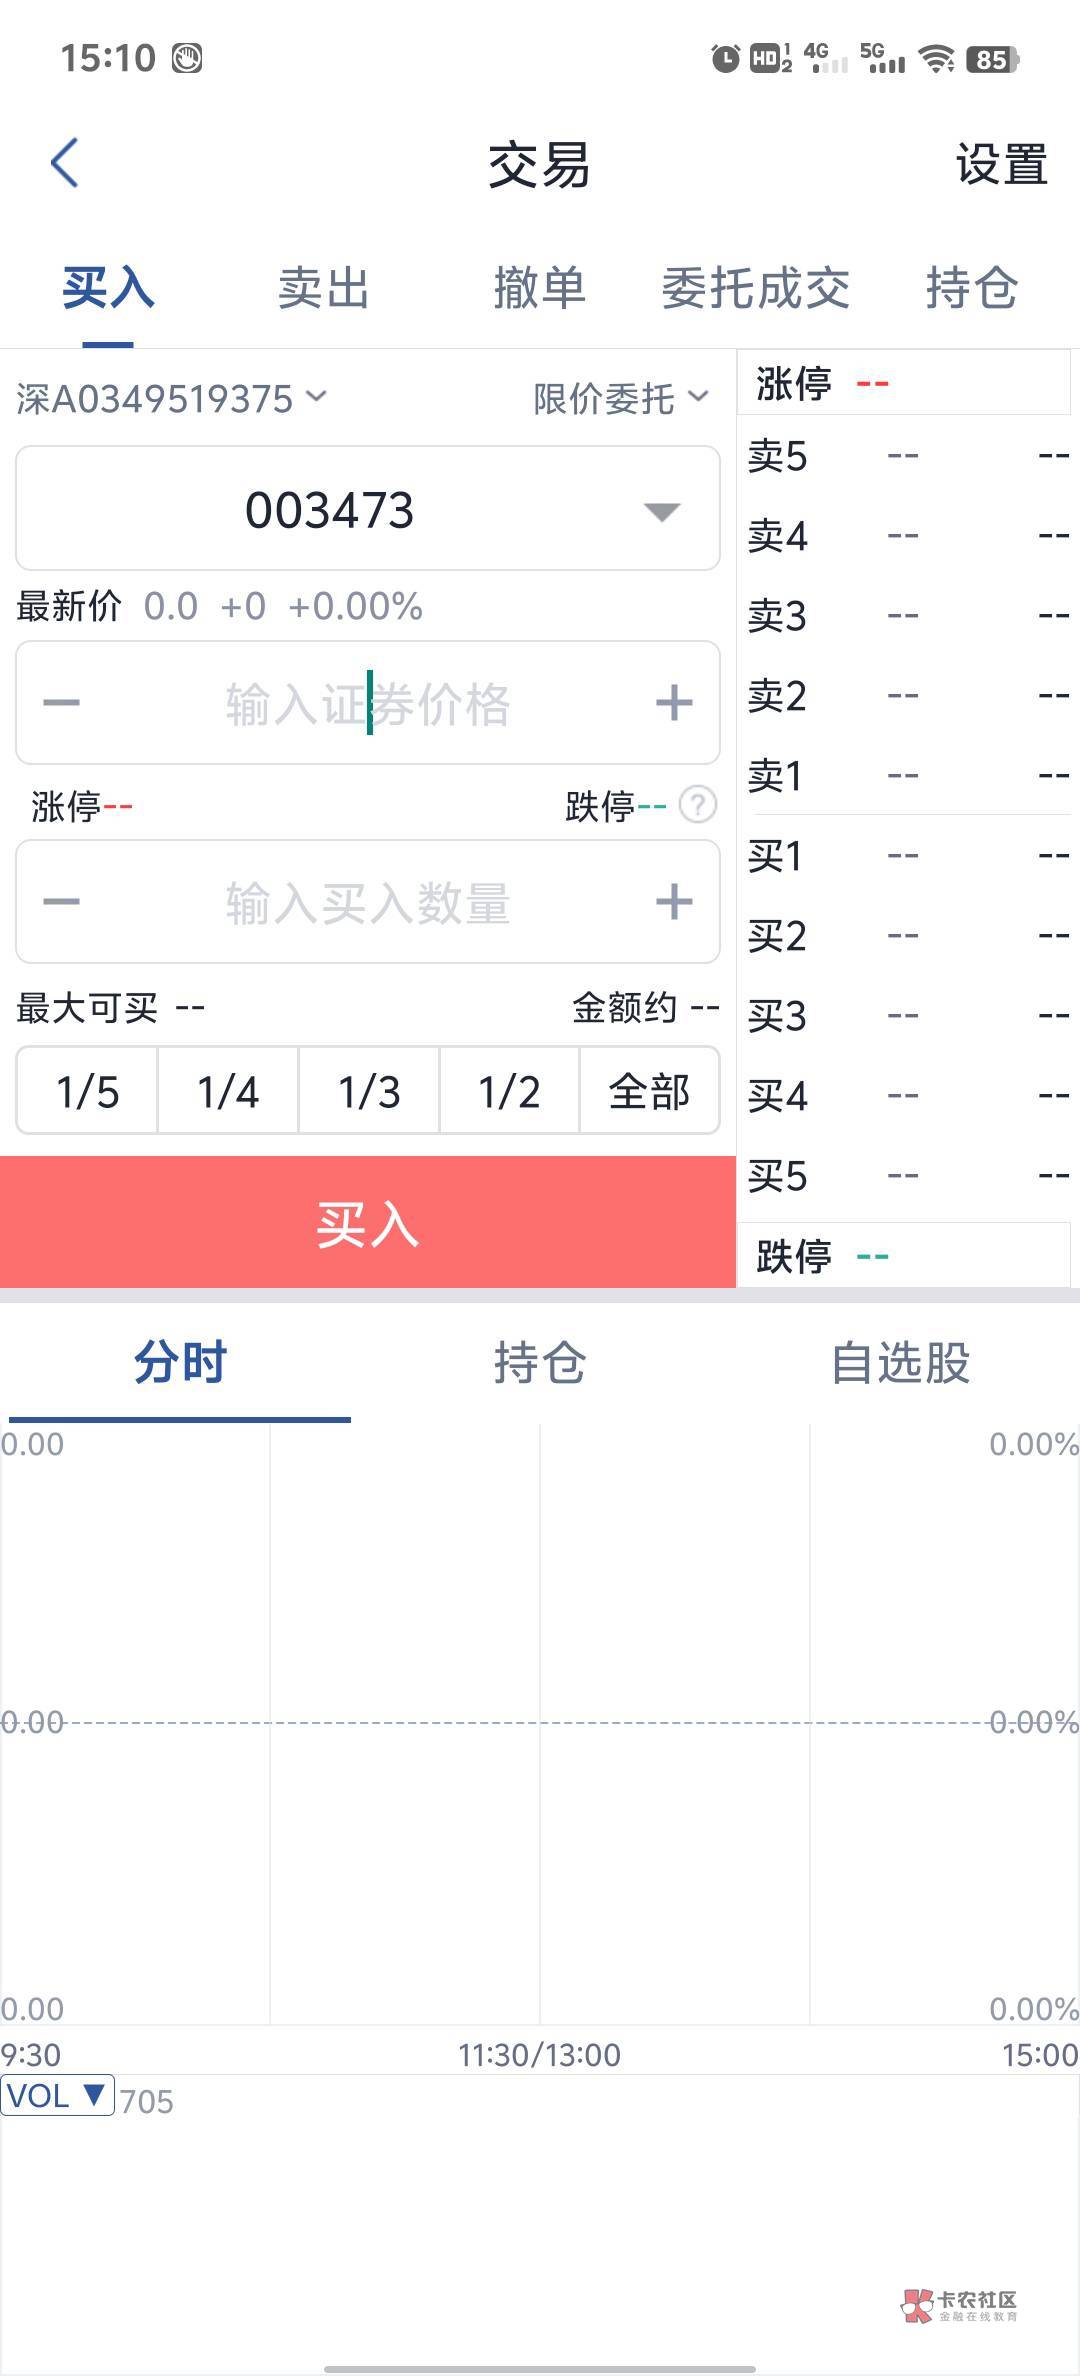Open 设置 in the header

tap(1001, 165)
